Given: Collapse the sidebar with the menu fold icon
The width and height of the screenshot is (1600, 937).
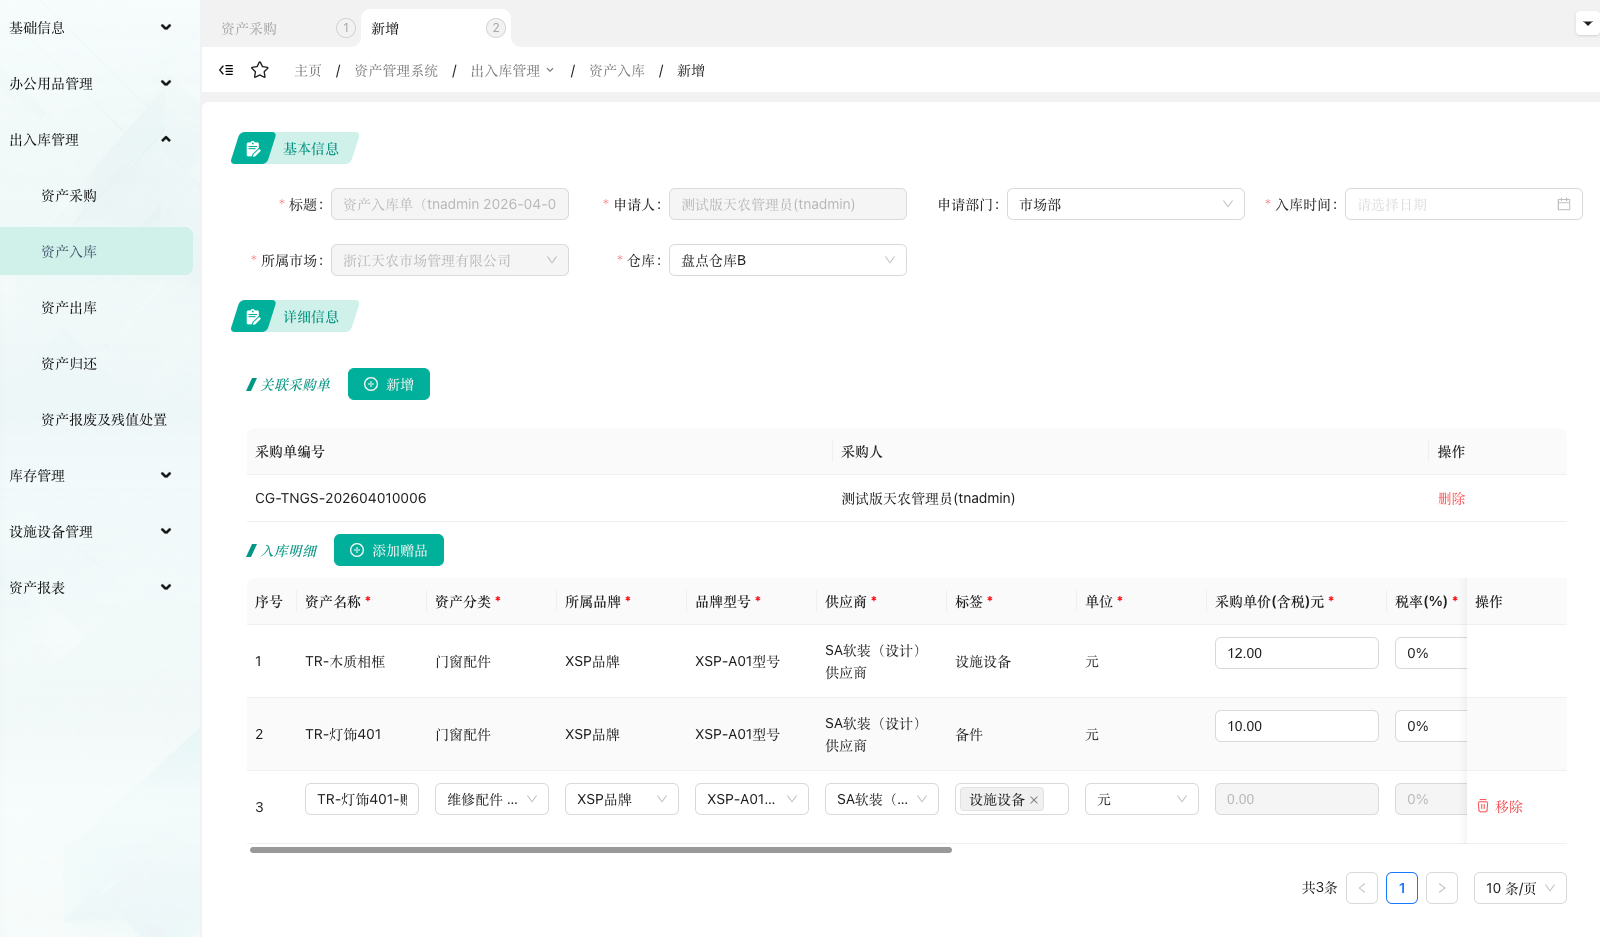Looking at the screenshot, I should click(226, 70).
